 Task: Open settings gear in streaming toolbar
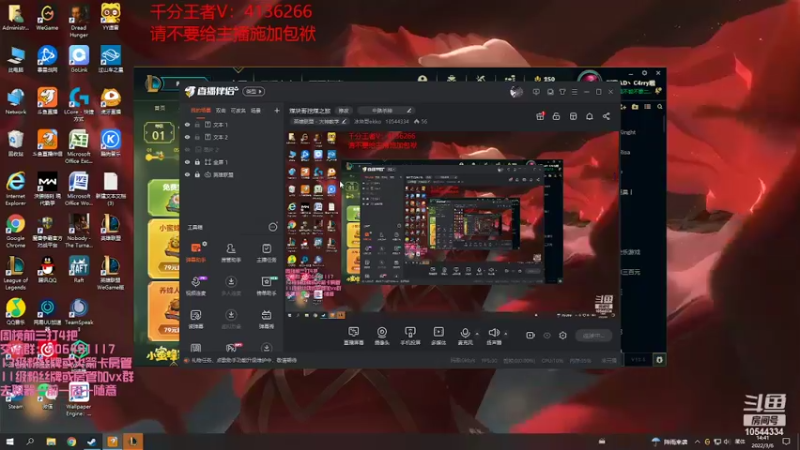[563, 335]
